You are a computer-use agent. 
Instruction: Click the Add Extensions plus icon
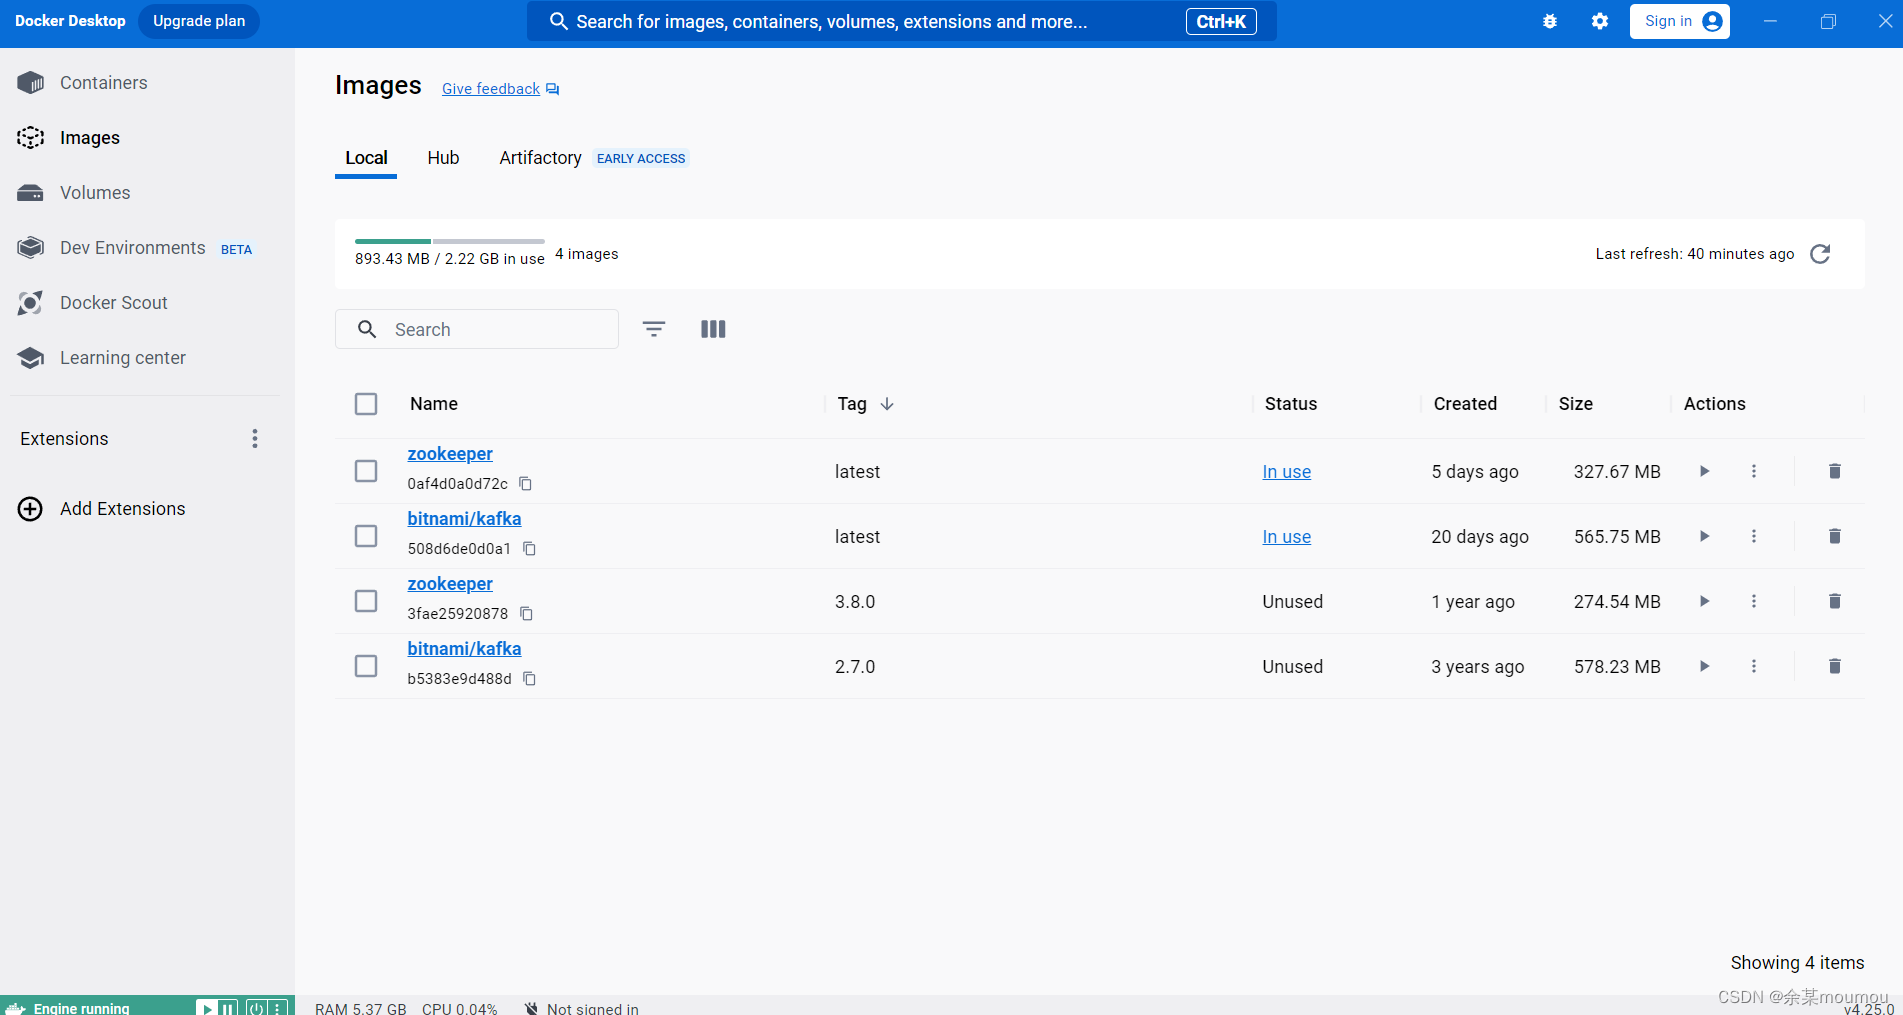click(x=31, y=509)
